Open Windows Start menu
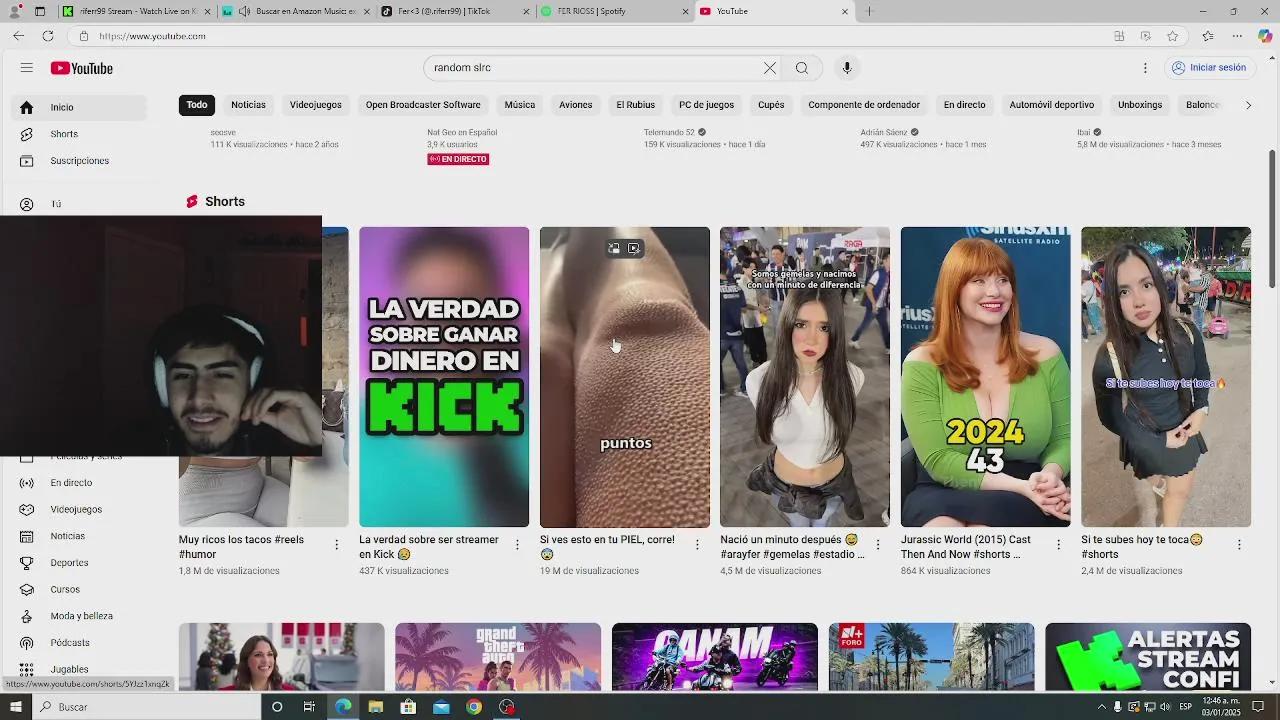1280x720 pixels. [x=15, y=707]
